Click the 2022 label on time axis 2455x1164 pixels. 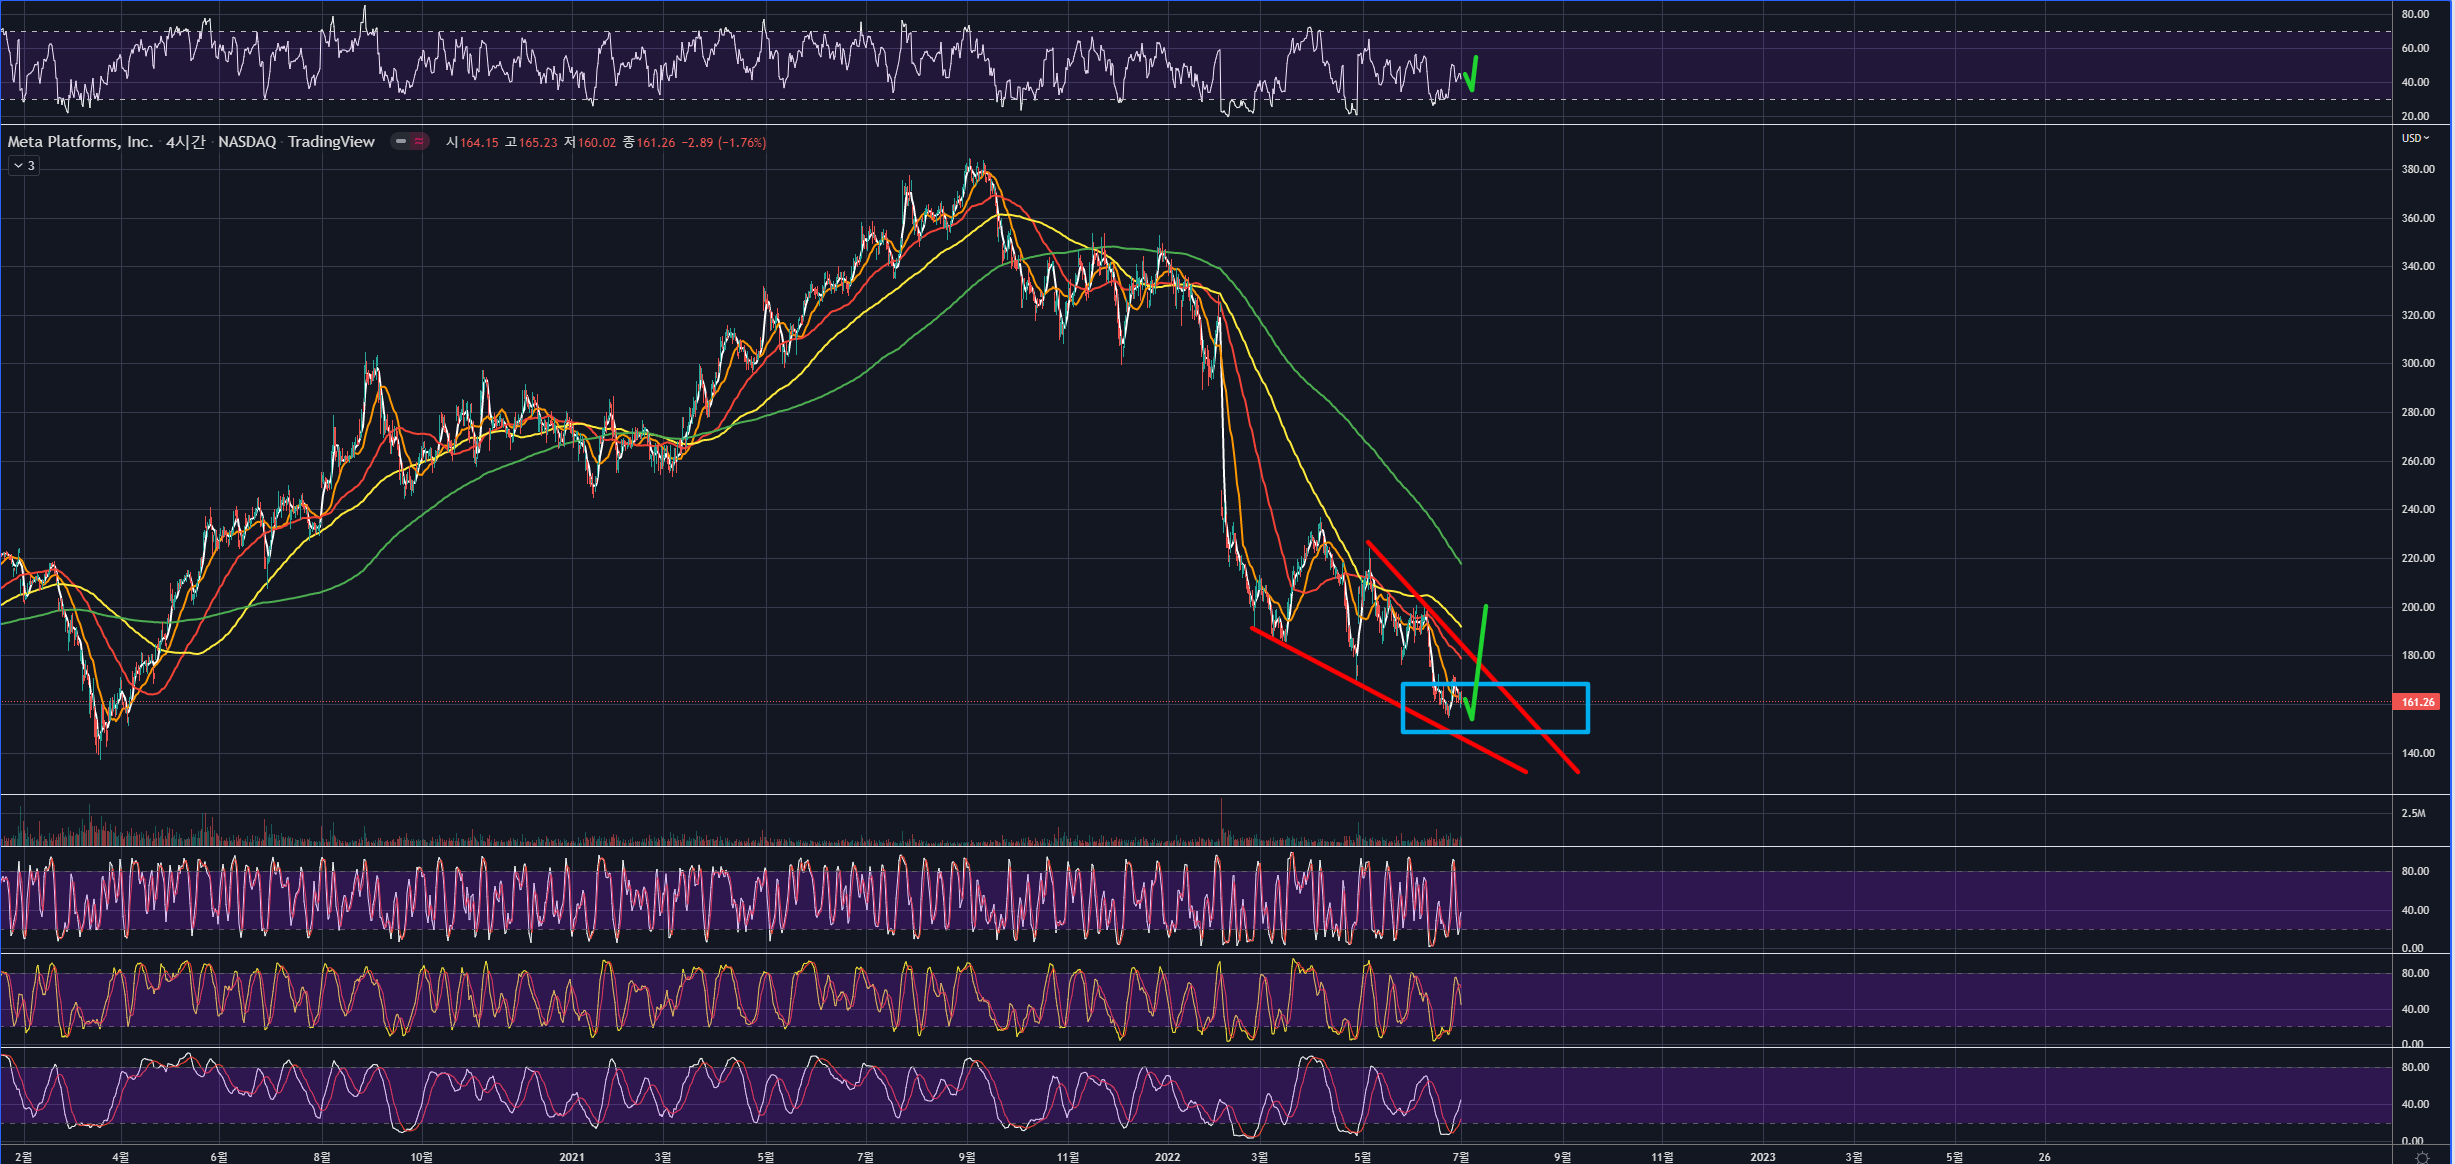(1167, 1157)
